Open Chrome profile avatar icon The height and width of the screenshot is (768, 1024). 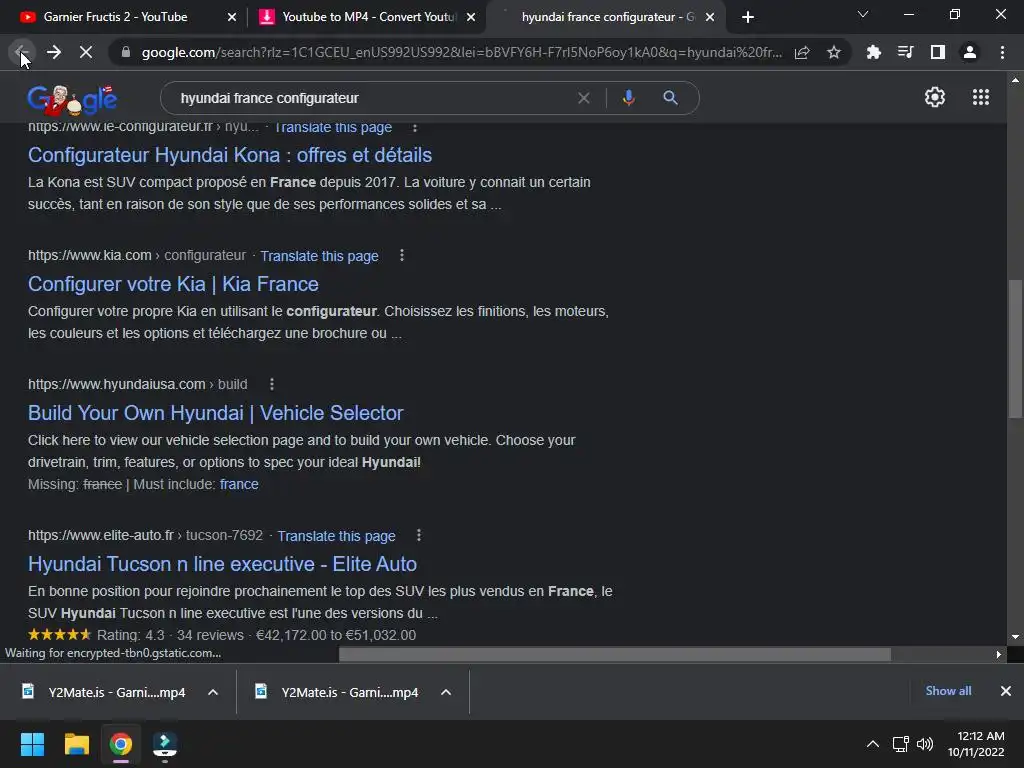click(x=970, y=52)
